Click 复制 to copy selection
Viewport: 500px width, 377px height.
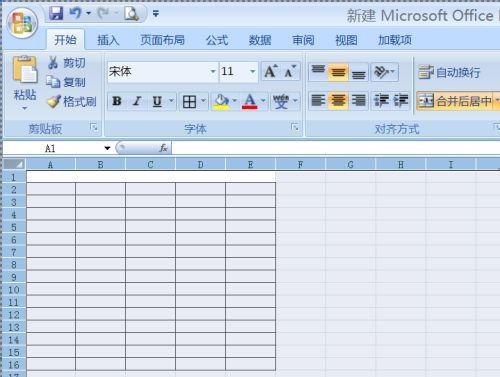66,82
